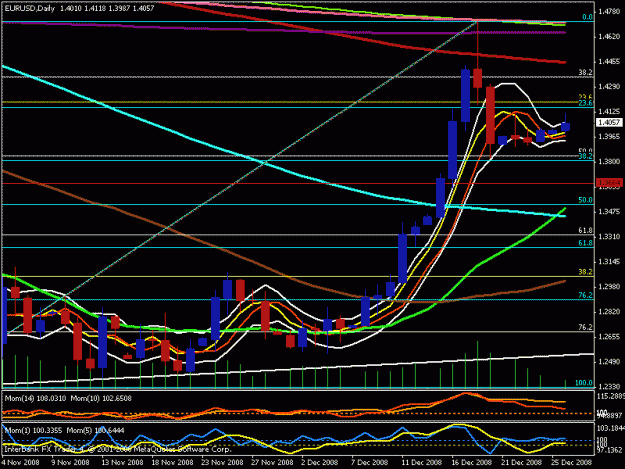625x469 pixels.
Task: Click the 1.4780 price axis label
Action: pos(609,12)
